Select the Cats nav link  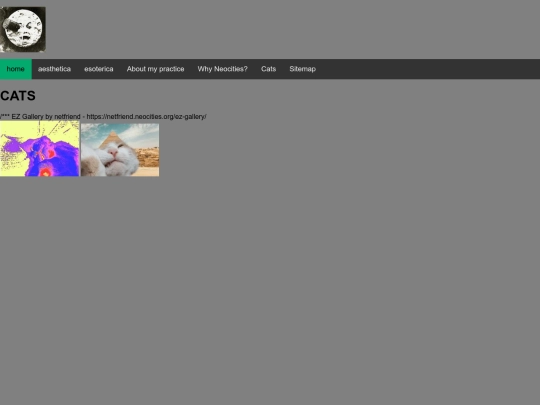(x=269, y=69)
